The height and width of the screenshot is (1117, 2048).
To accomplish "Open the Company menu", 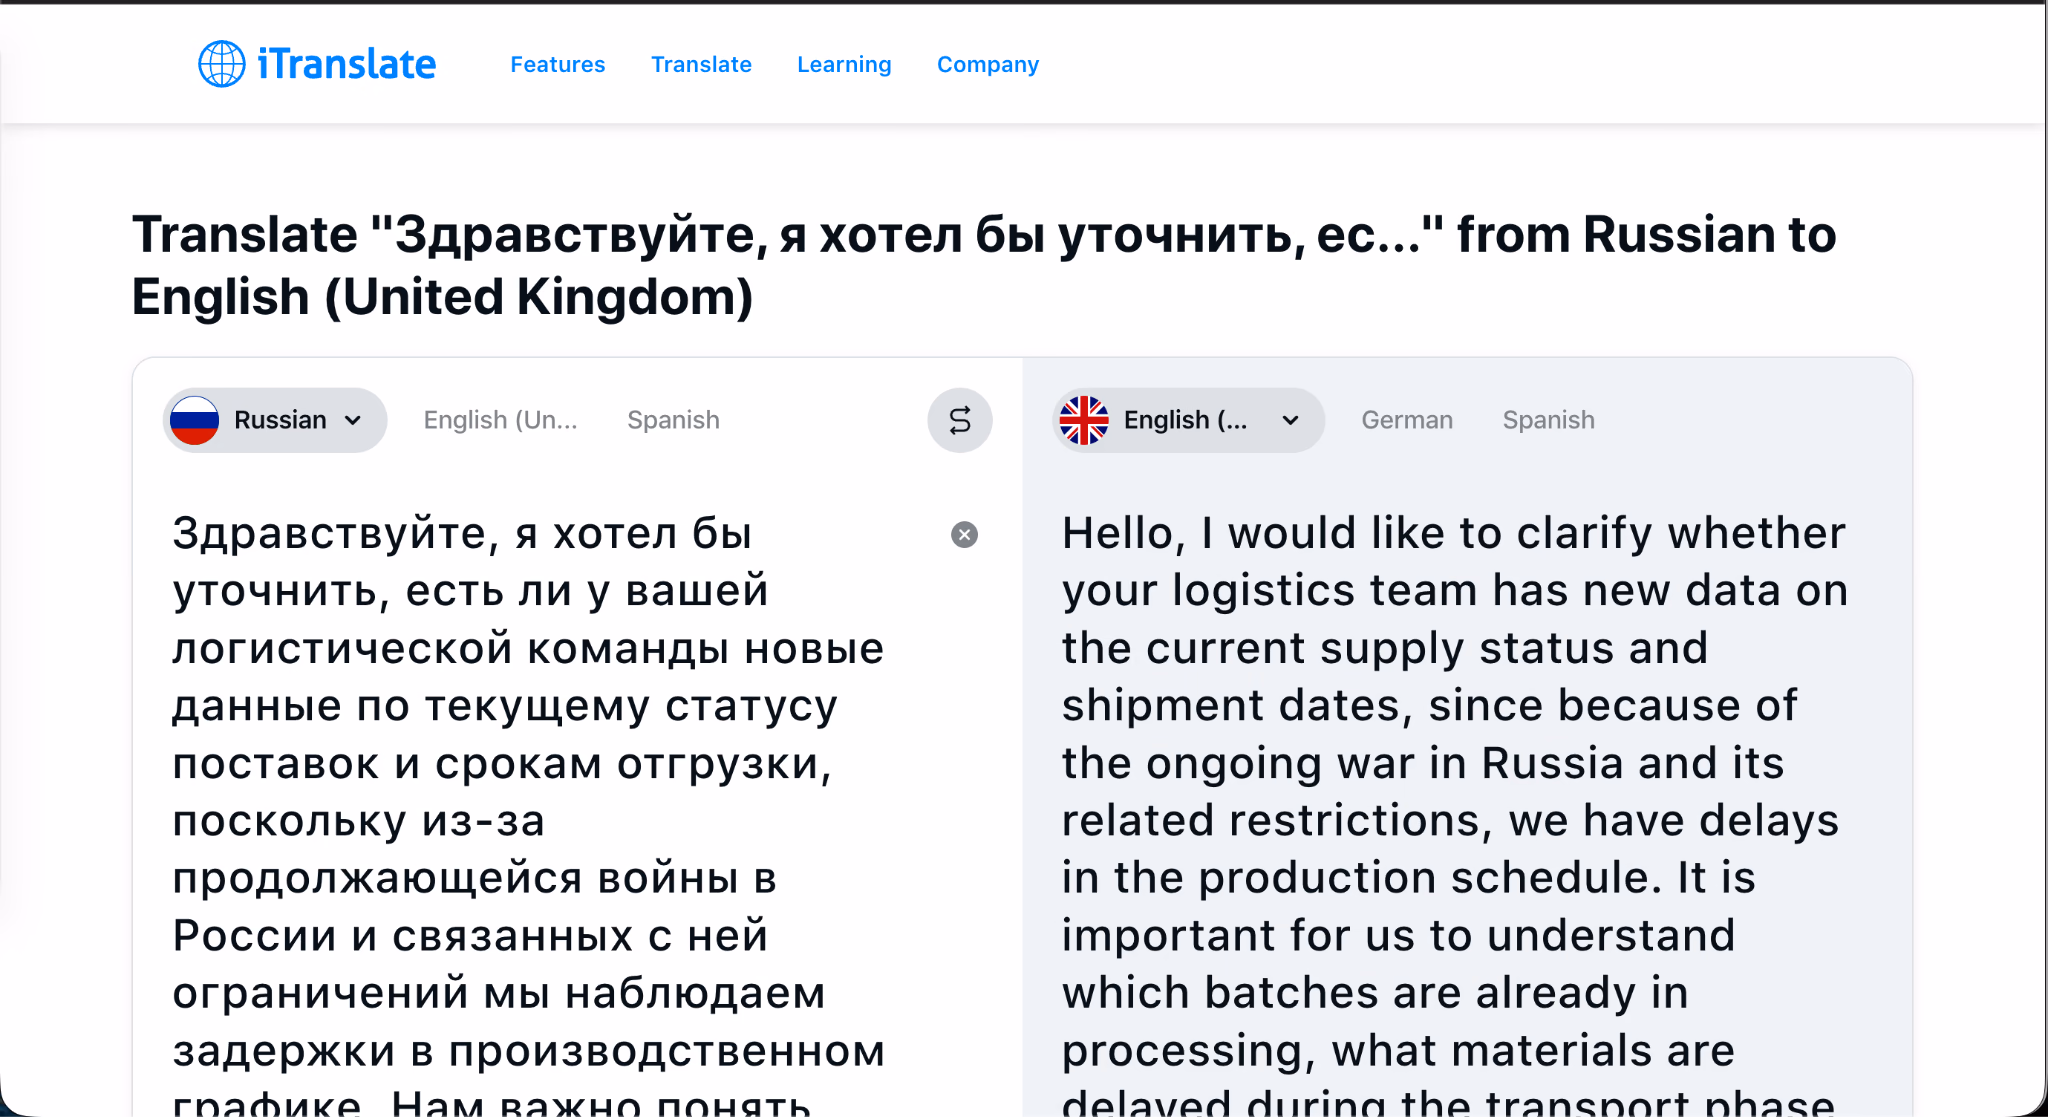I will [x=988, y=64].
